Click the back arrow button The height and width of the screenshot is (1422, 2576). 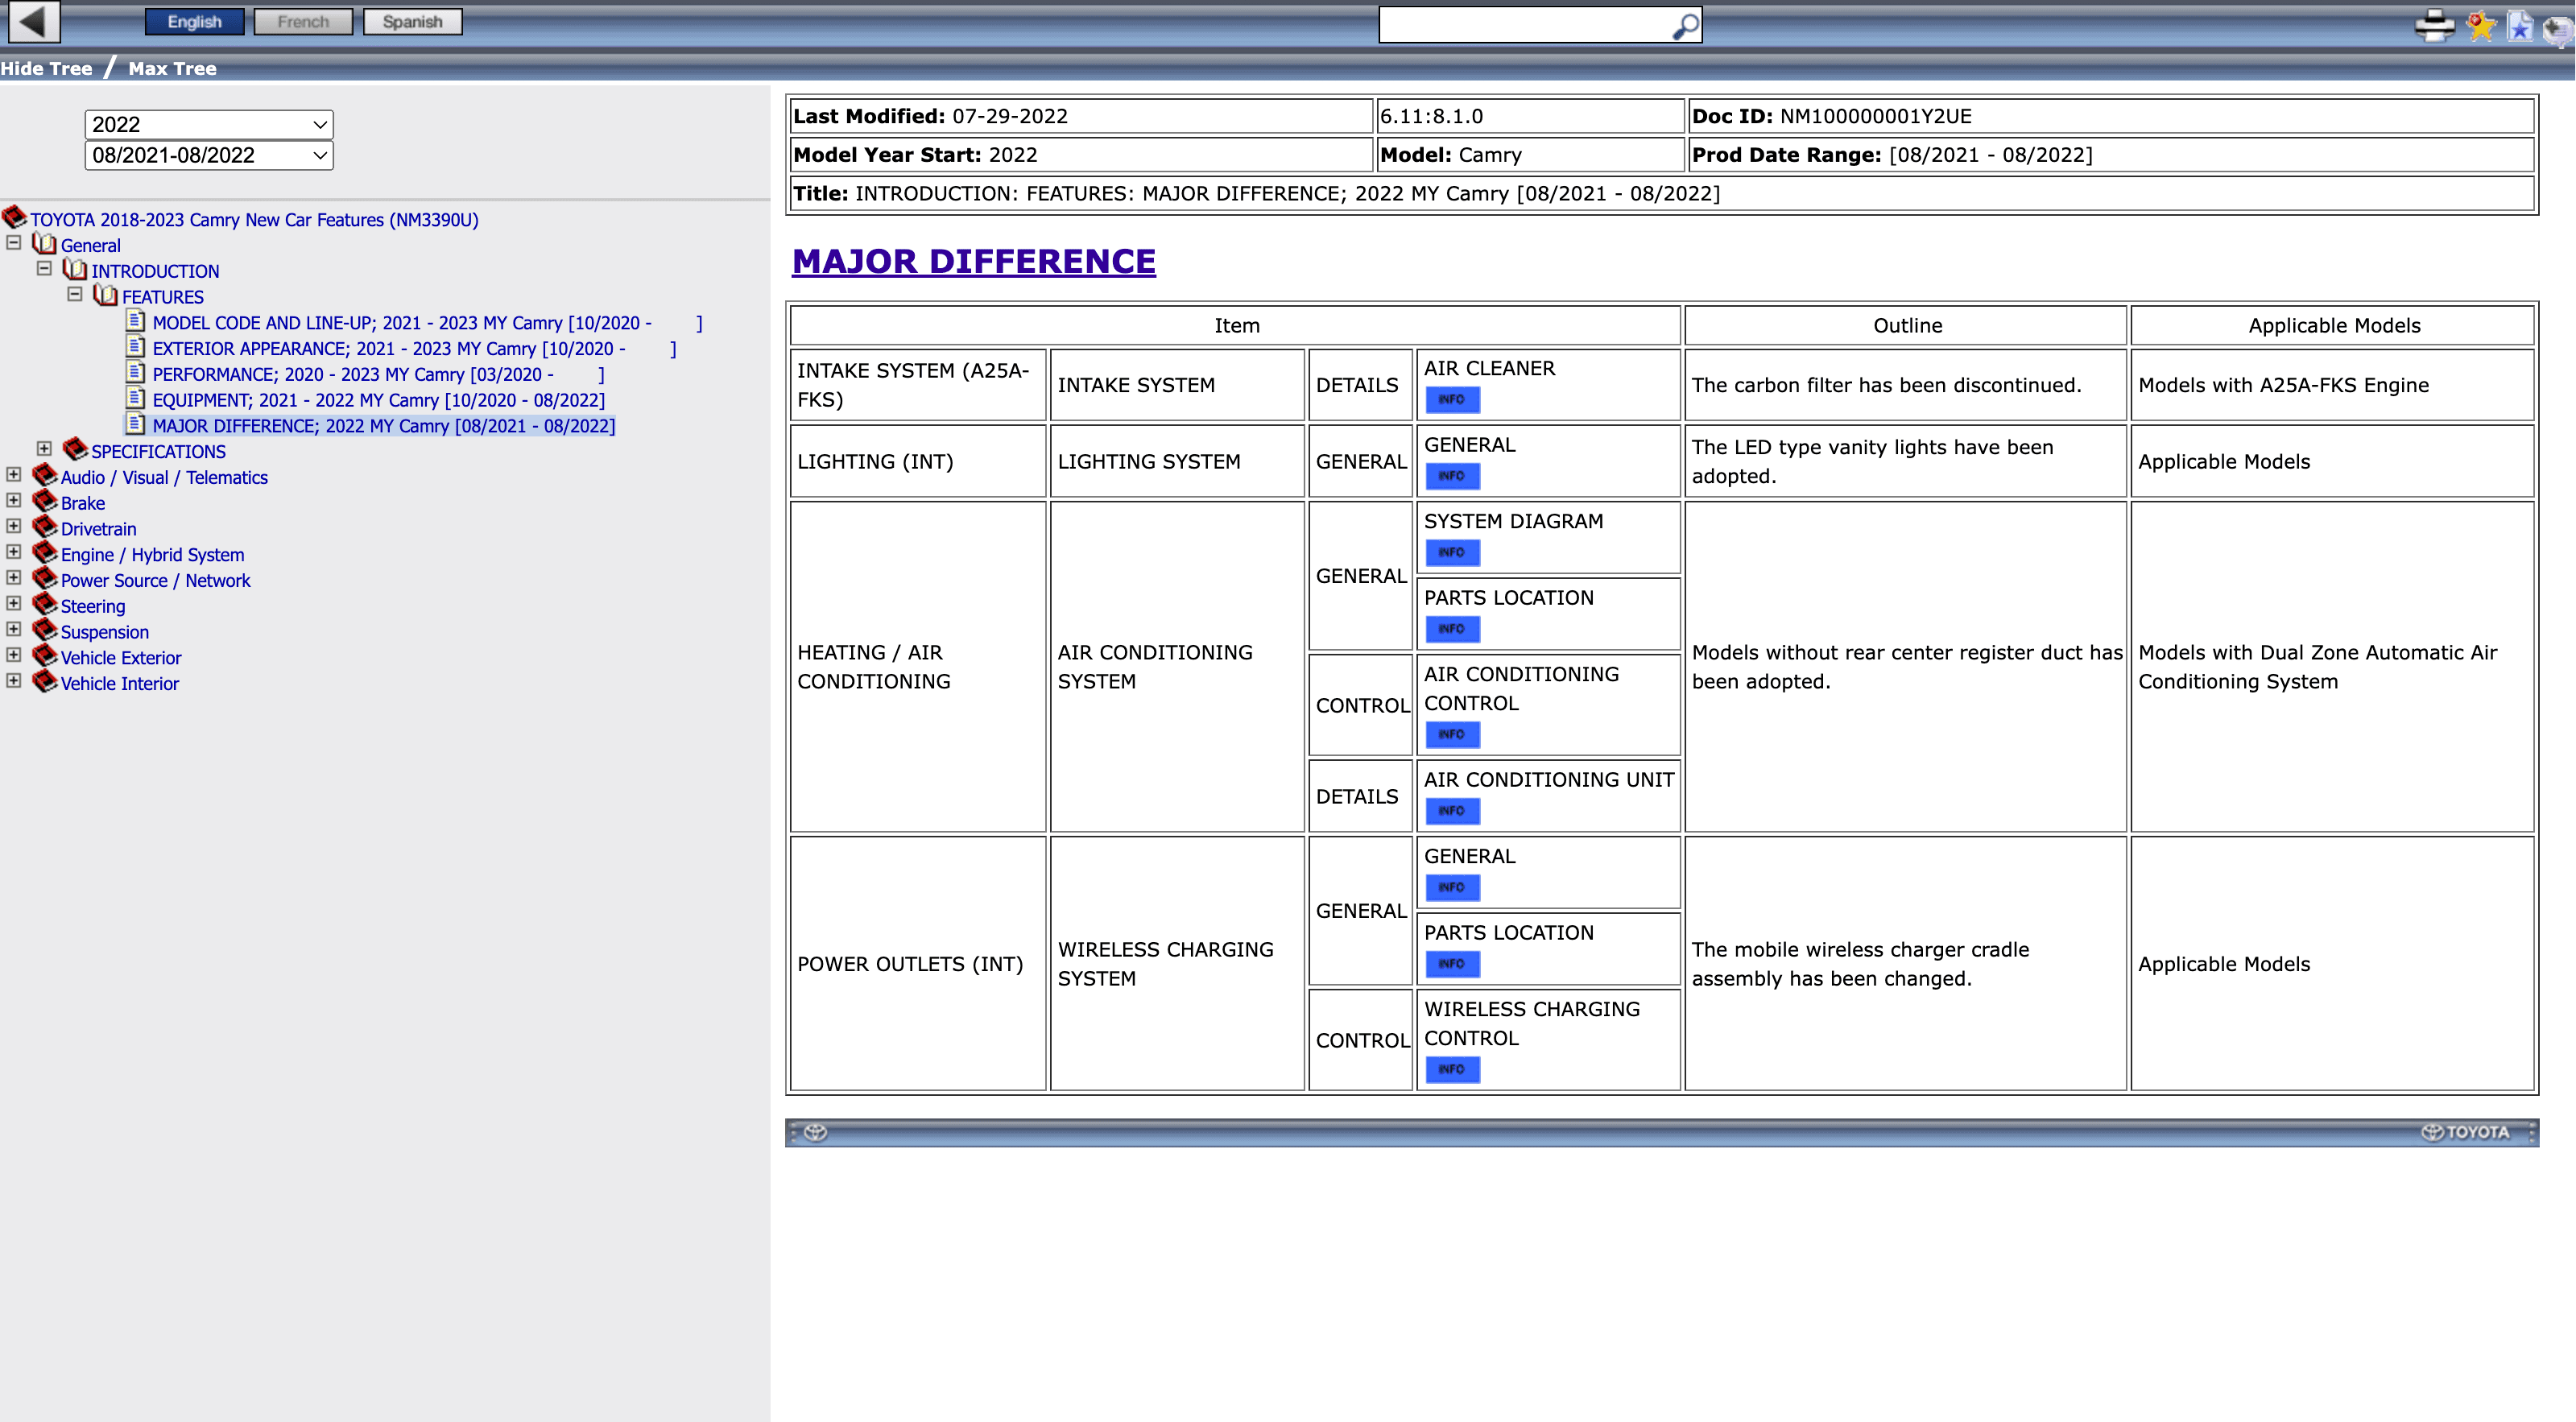(x=33, y=21)
